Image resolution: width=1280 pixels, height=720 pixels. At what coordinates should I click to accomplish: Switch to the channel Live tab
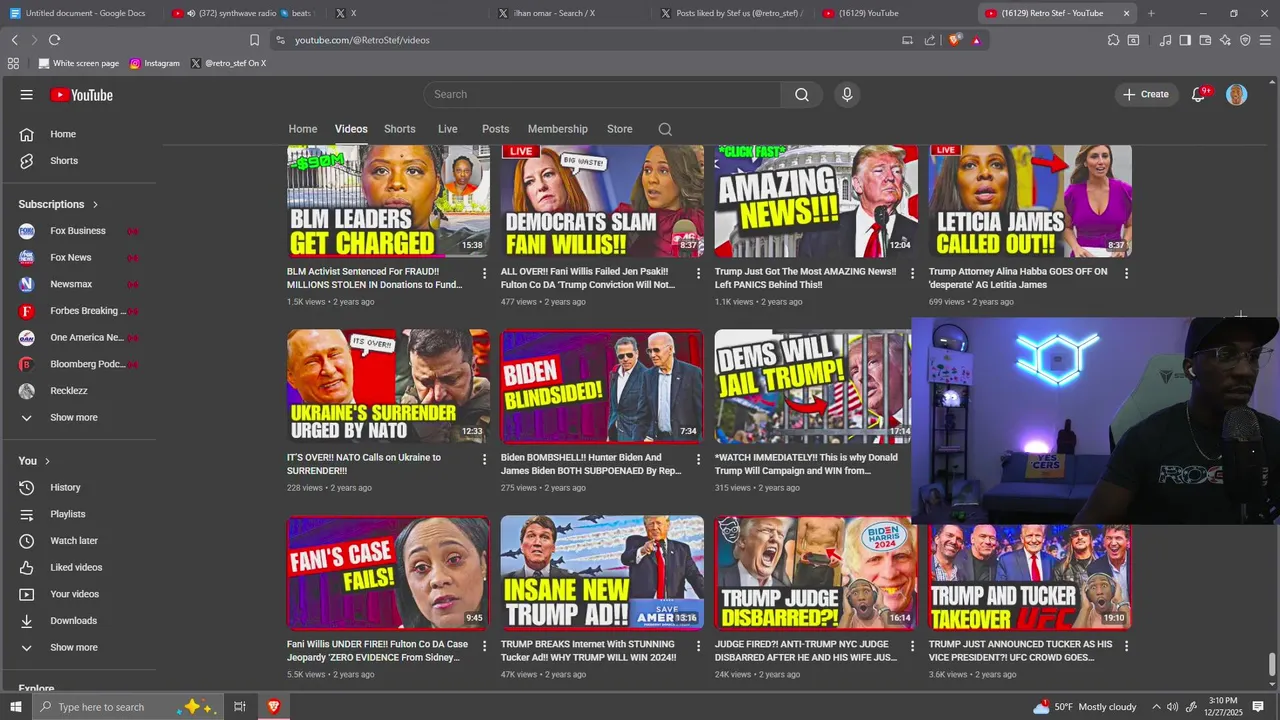[447, 129]
